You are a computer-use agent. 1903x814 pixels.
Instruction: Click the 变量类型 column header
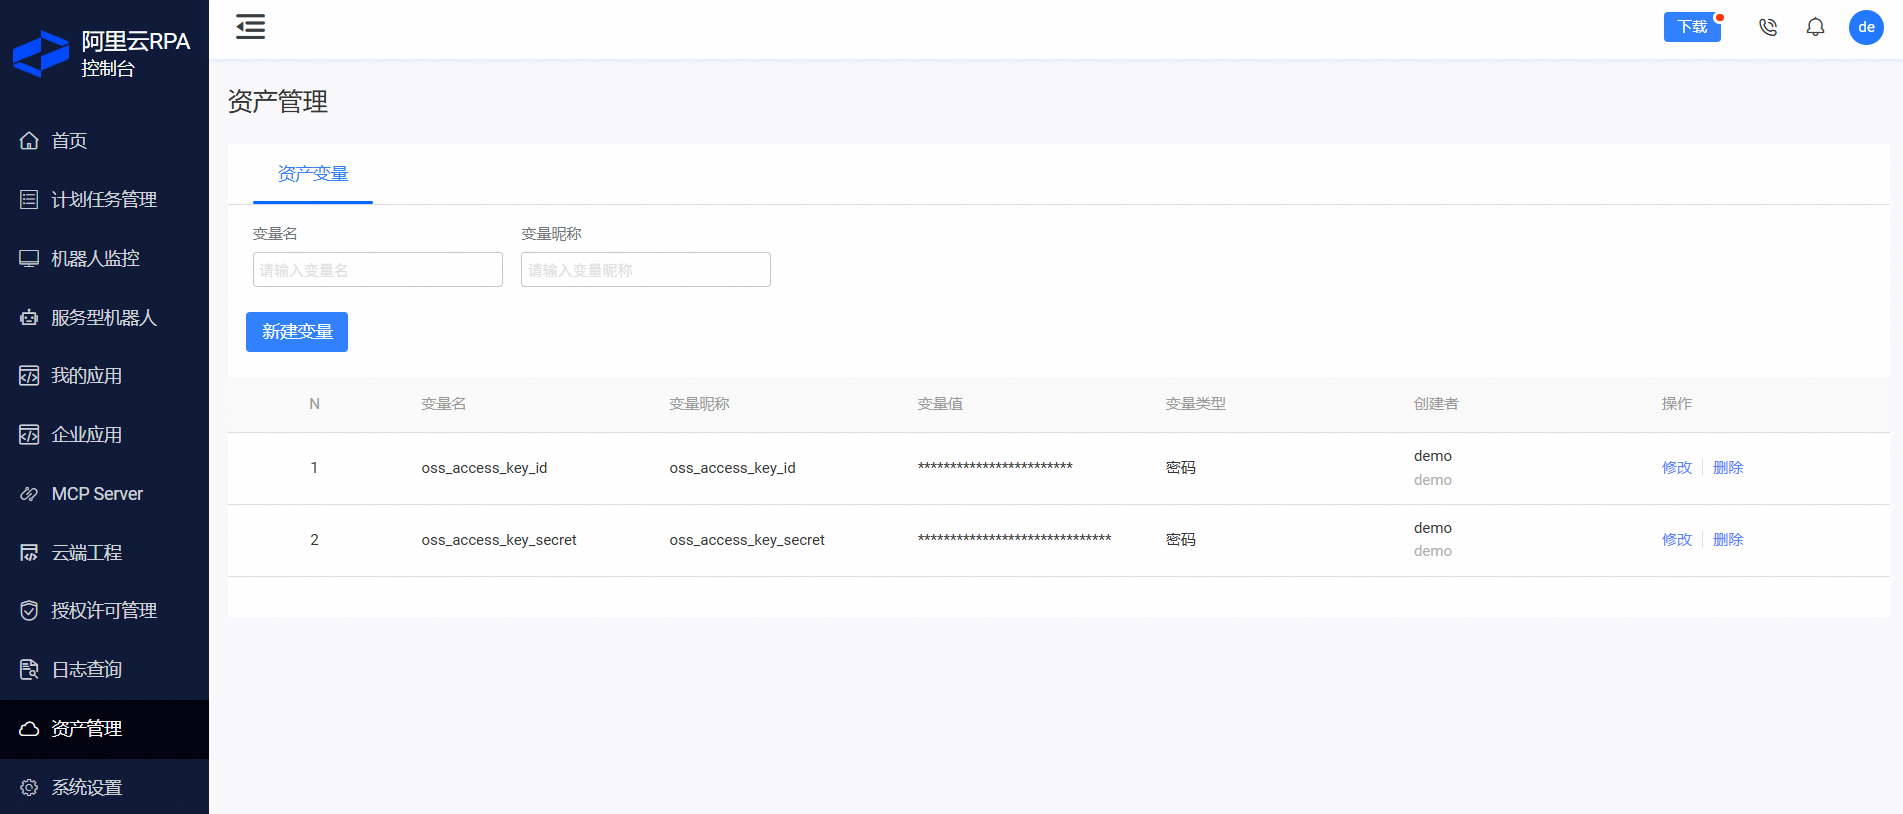point(1195,404)
